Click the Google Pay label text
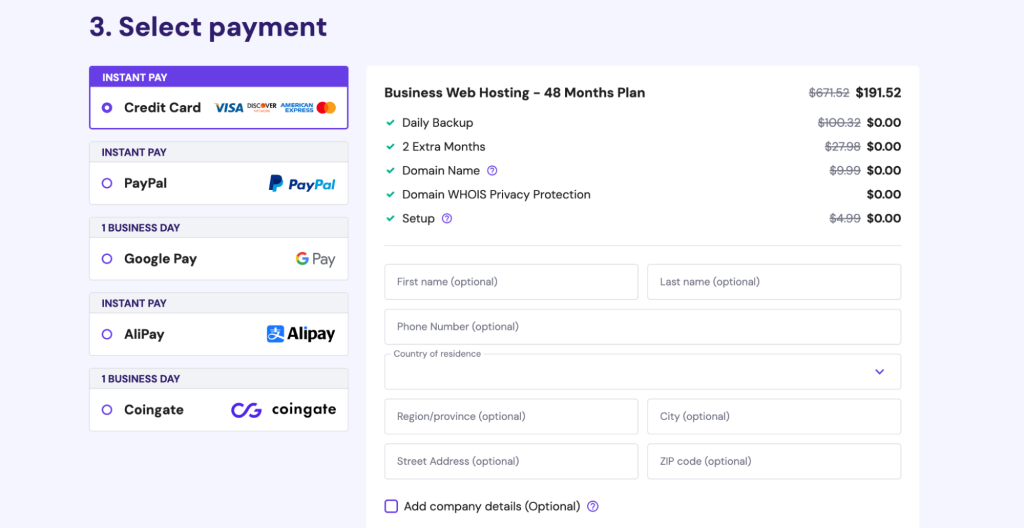Image resolution: width=1024 pixels, height=528 pixels. point(161,259)
